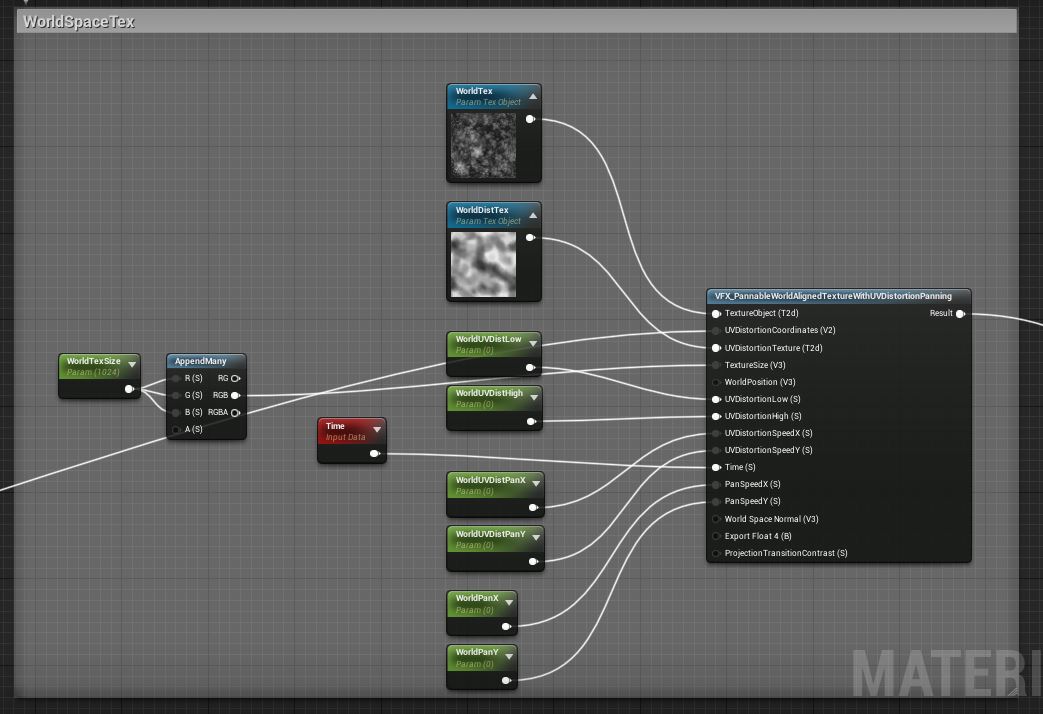Viewport: 1043px width, 714px height.
Task: Click AppendMany RGB output pin
Action: (235, 396)
